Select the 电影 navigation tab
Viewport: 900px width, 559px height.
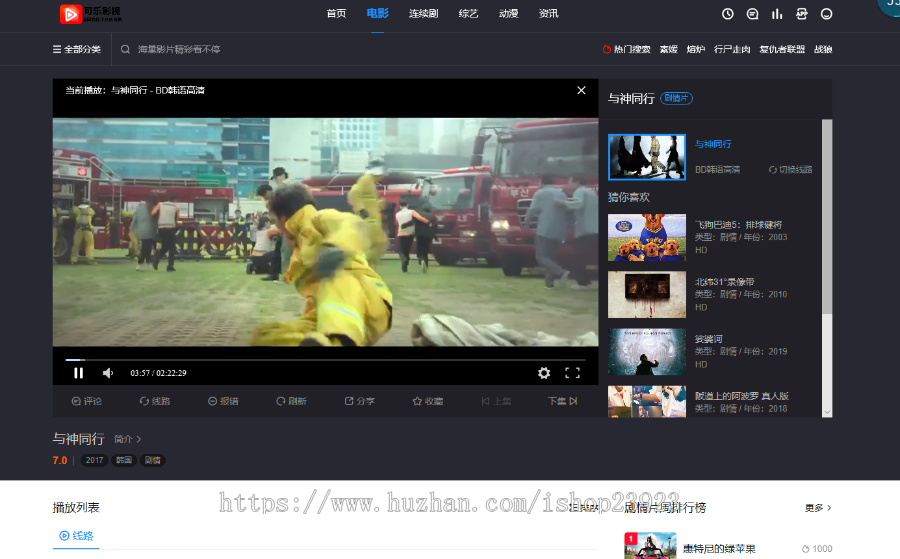(377, 14)
